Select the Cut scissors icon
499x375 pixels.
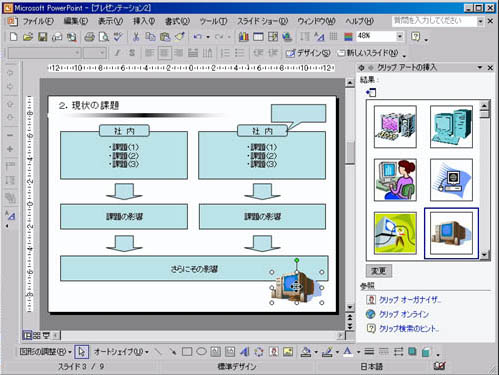tap(136, 37)
